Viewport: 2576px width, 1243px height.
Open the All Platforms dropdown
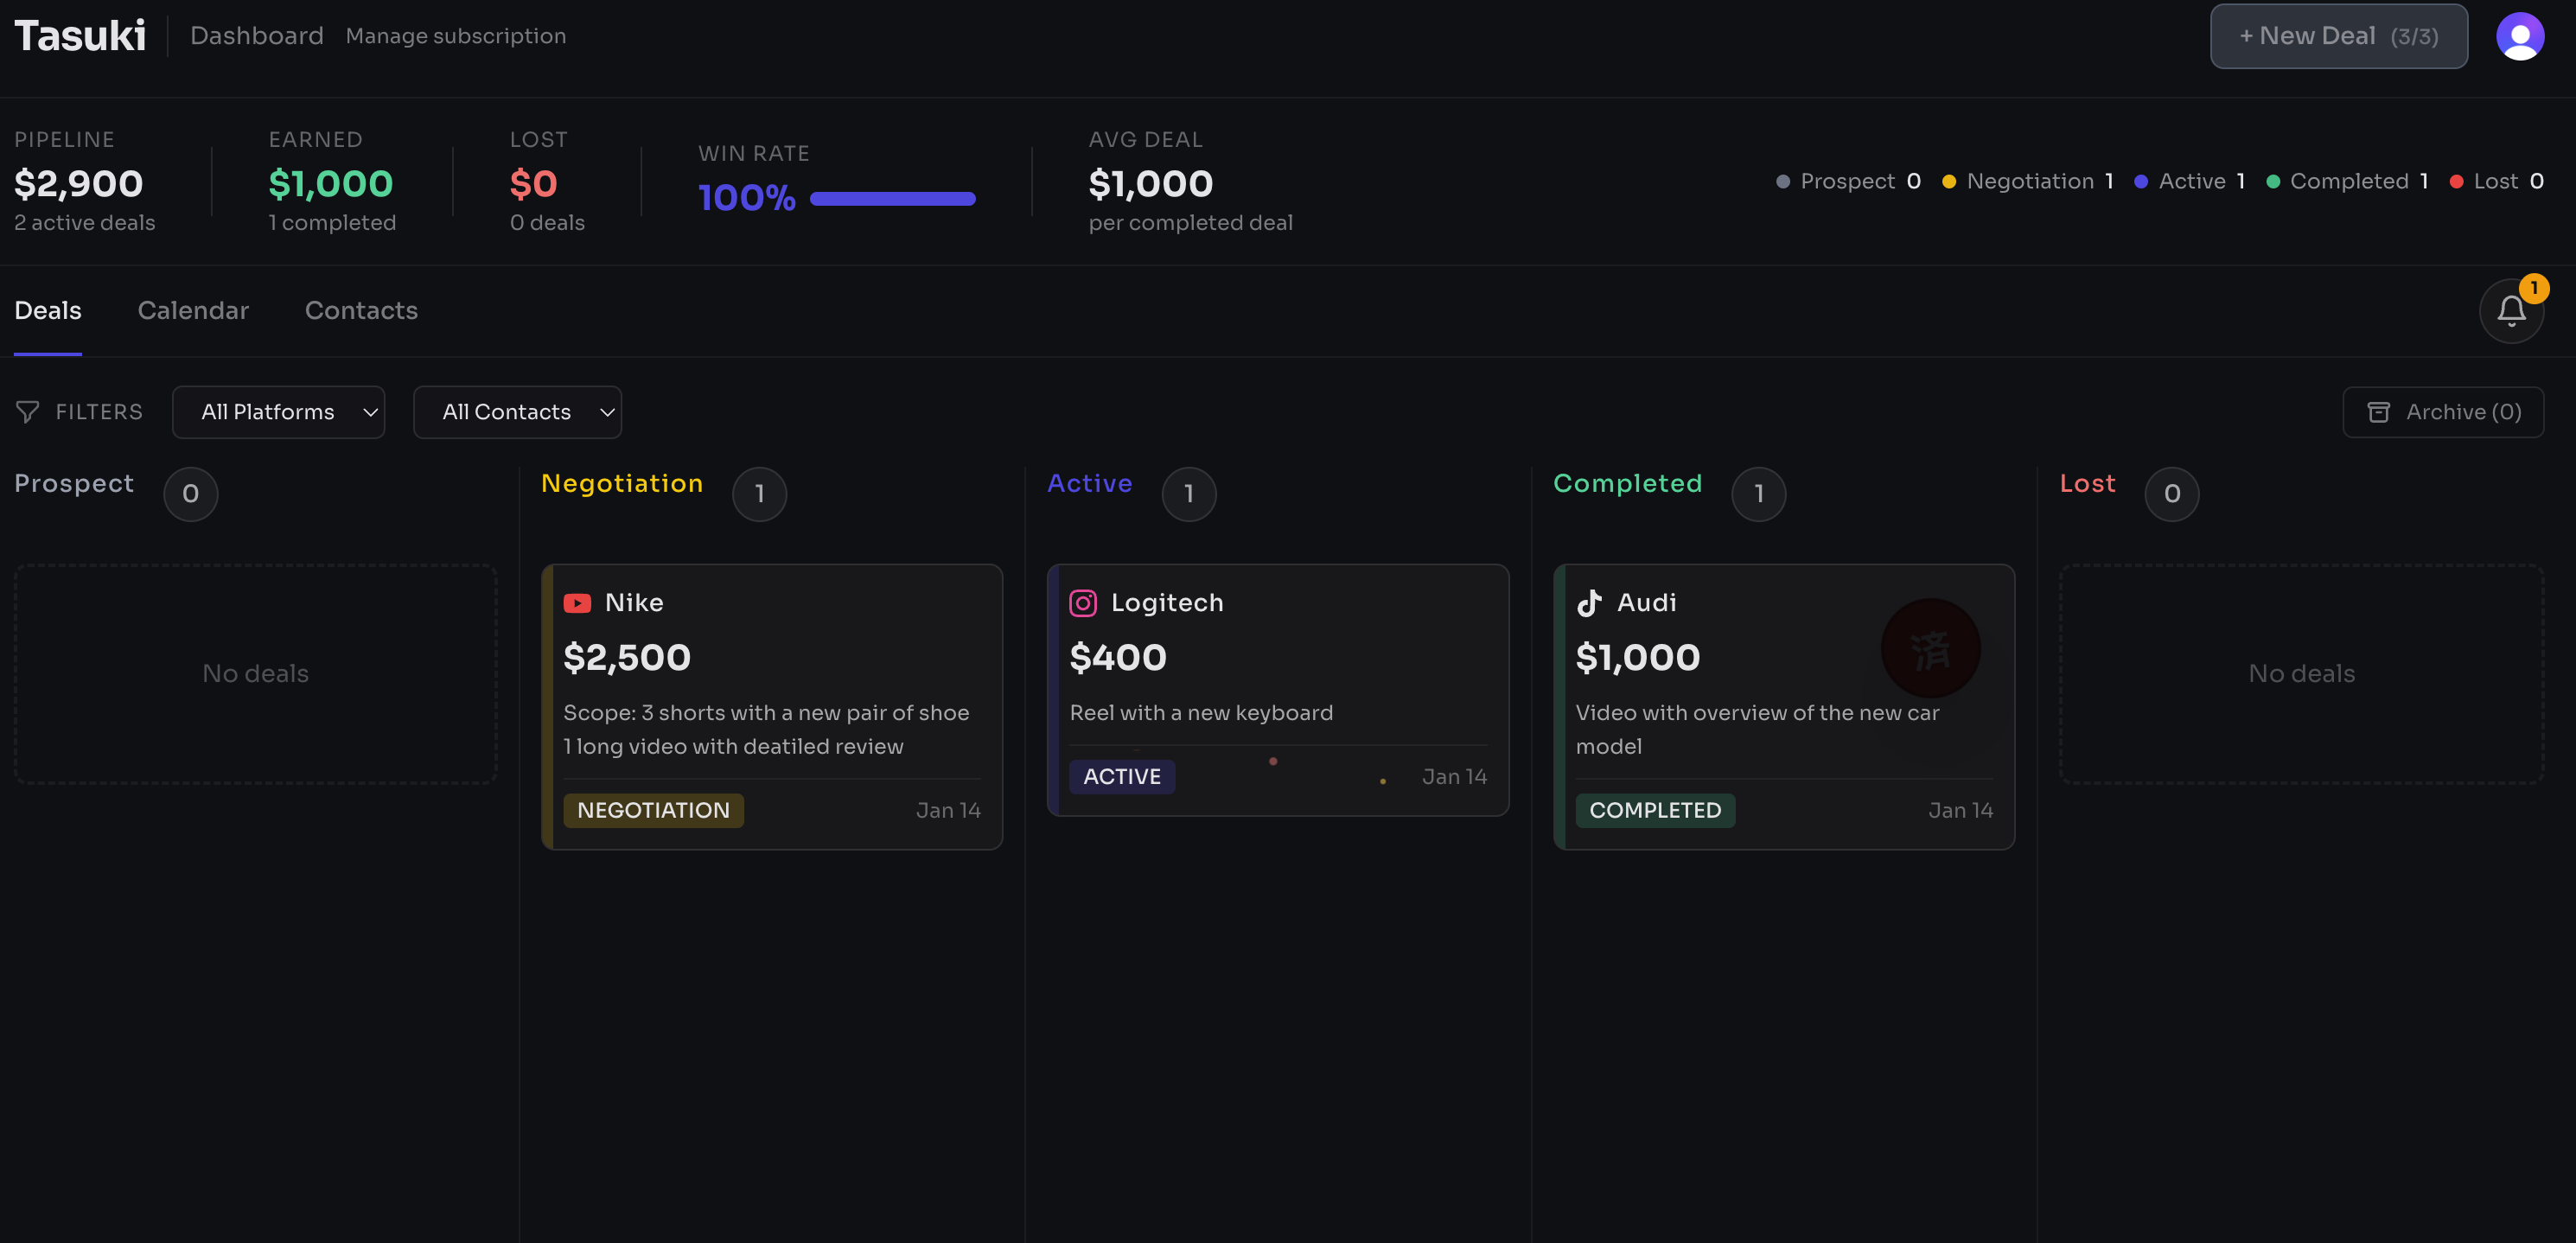[279, 411]
